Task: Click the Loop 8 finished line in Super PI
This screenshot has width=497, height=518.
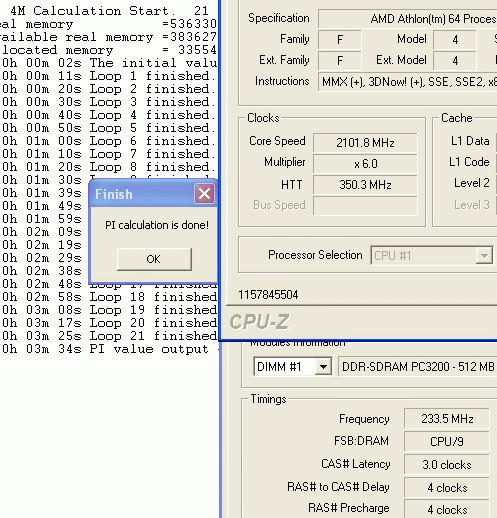Action: pyautogui.click(x=109, y=167)
